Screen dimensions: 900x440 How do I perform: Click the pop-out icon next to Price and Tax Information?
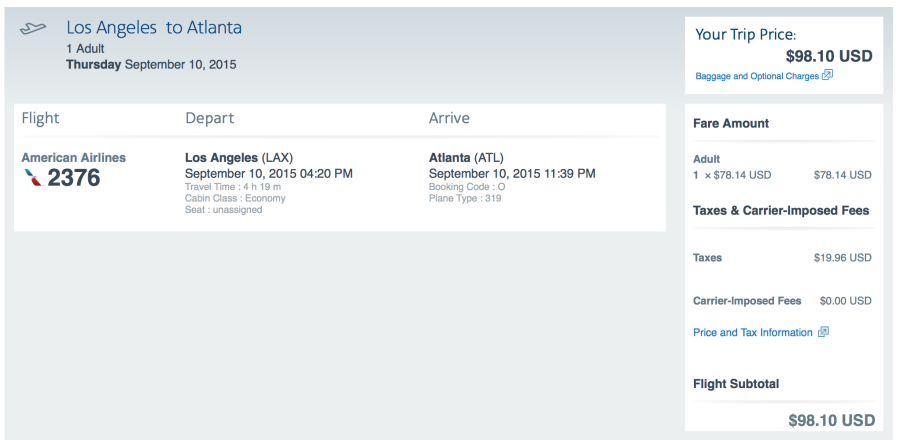coord(823,332)
